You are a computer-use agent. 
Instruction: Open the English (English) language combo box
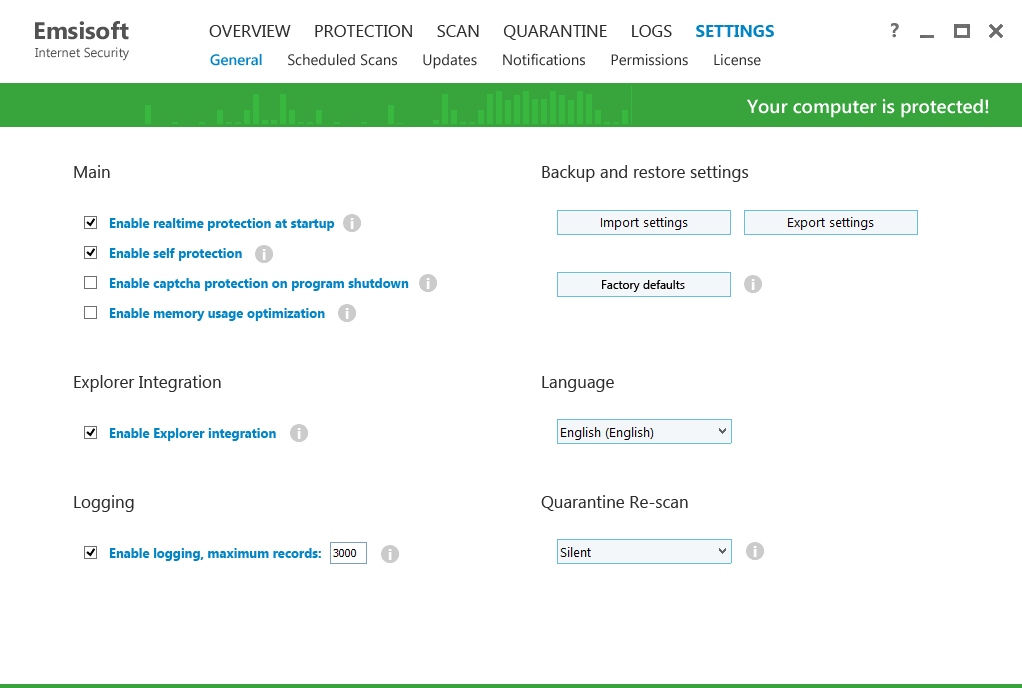[643, 431]
